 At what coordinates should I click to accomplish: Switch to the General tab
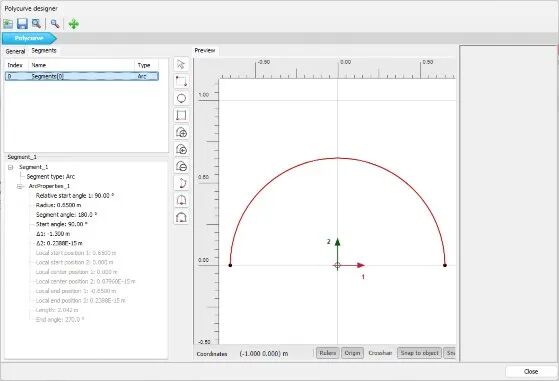15,51
